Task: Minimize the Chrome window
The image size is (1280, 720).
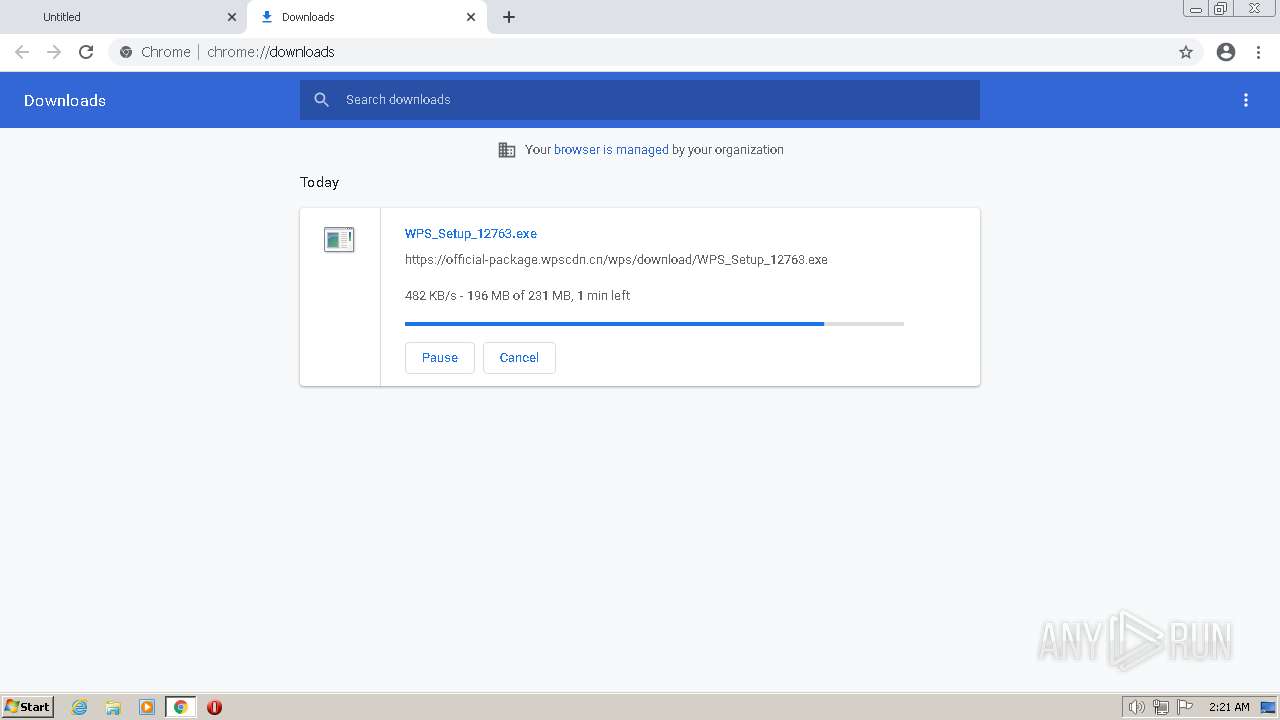Action: point(1195,9)
